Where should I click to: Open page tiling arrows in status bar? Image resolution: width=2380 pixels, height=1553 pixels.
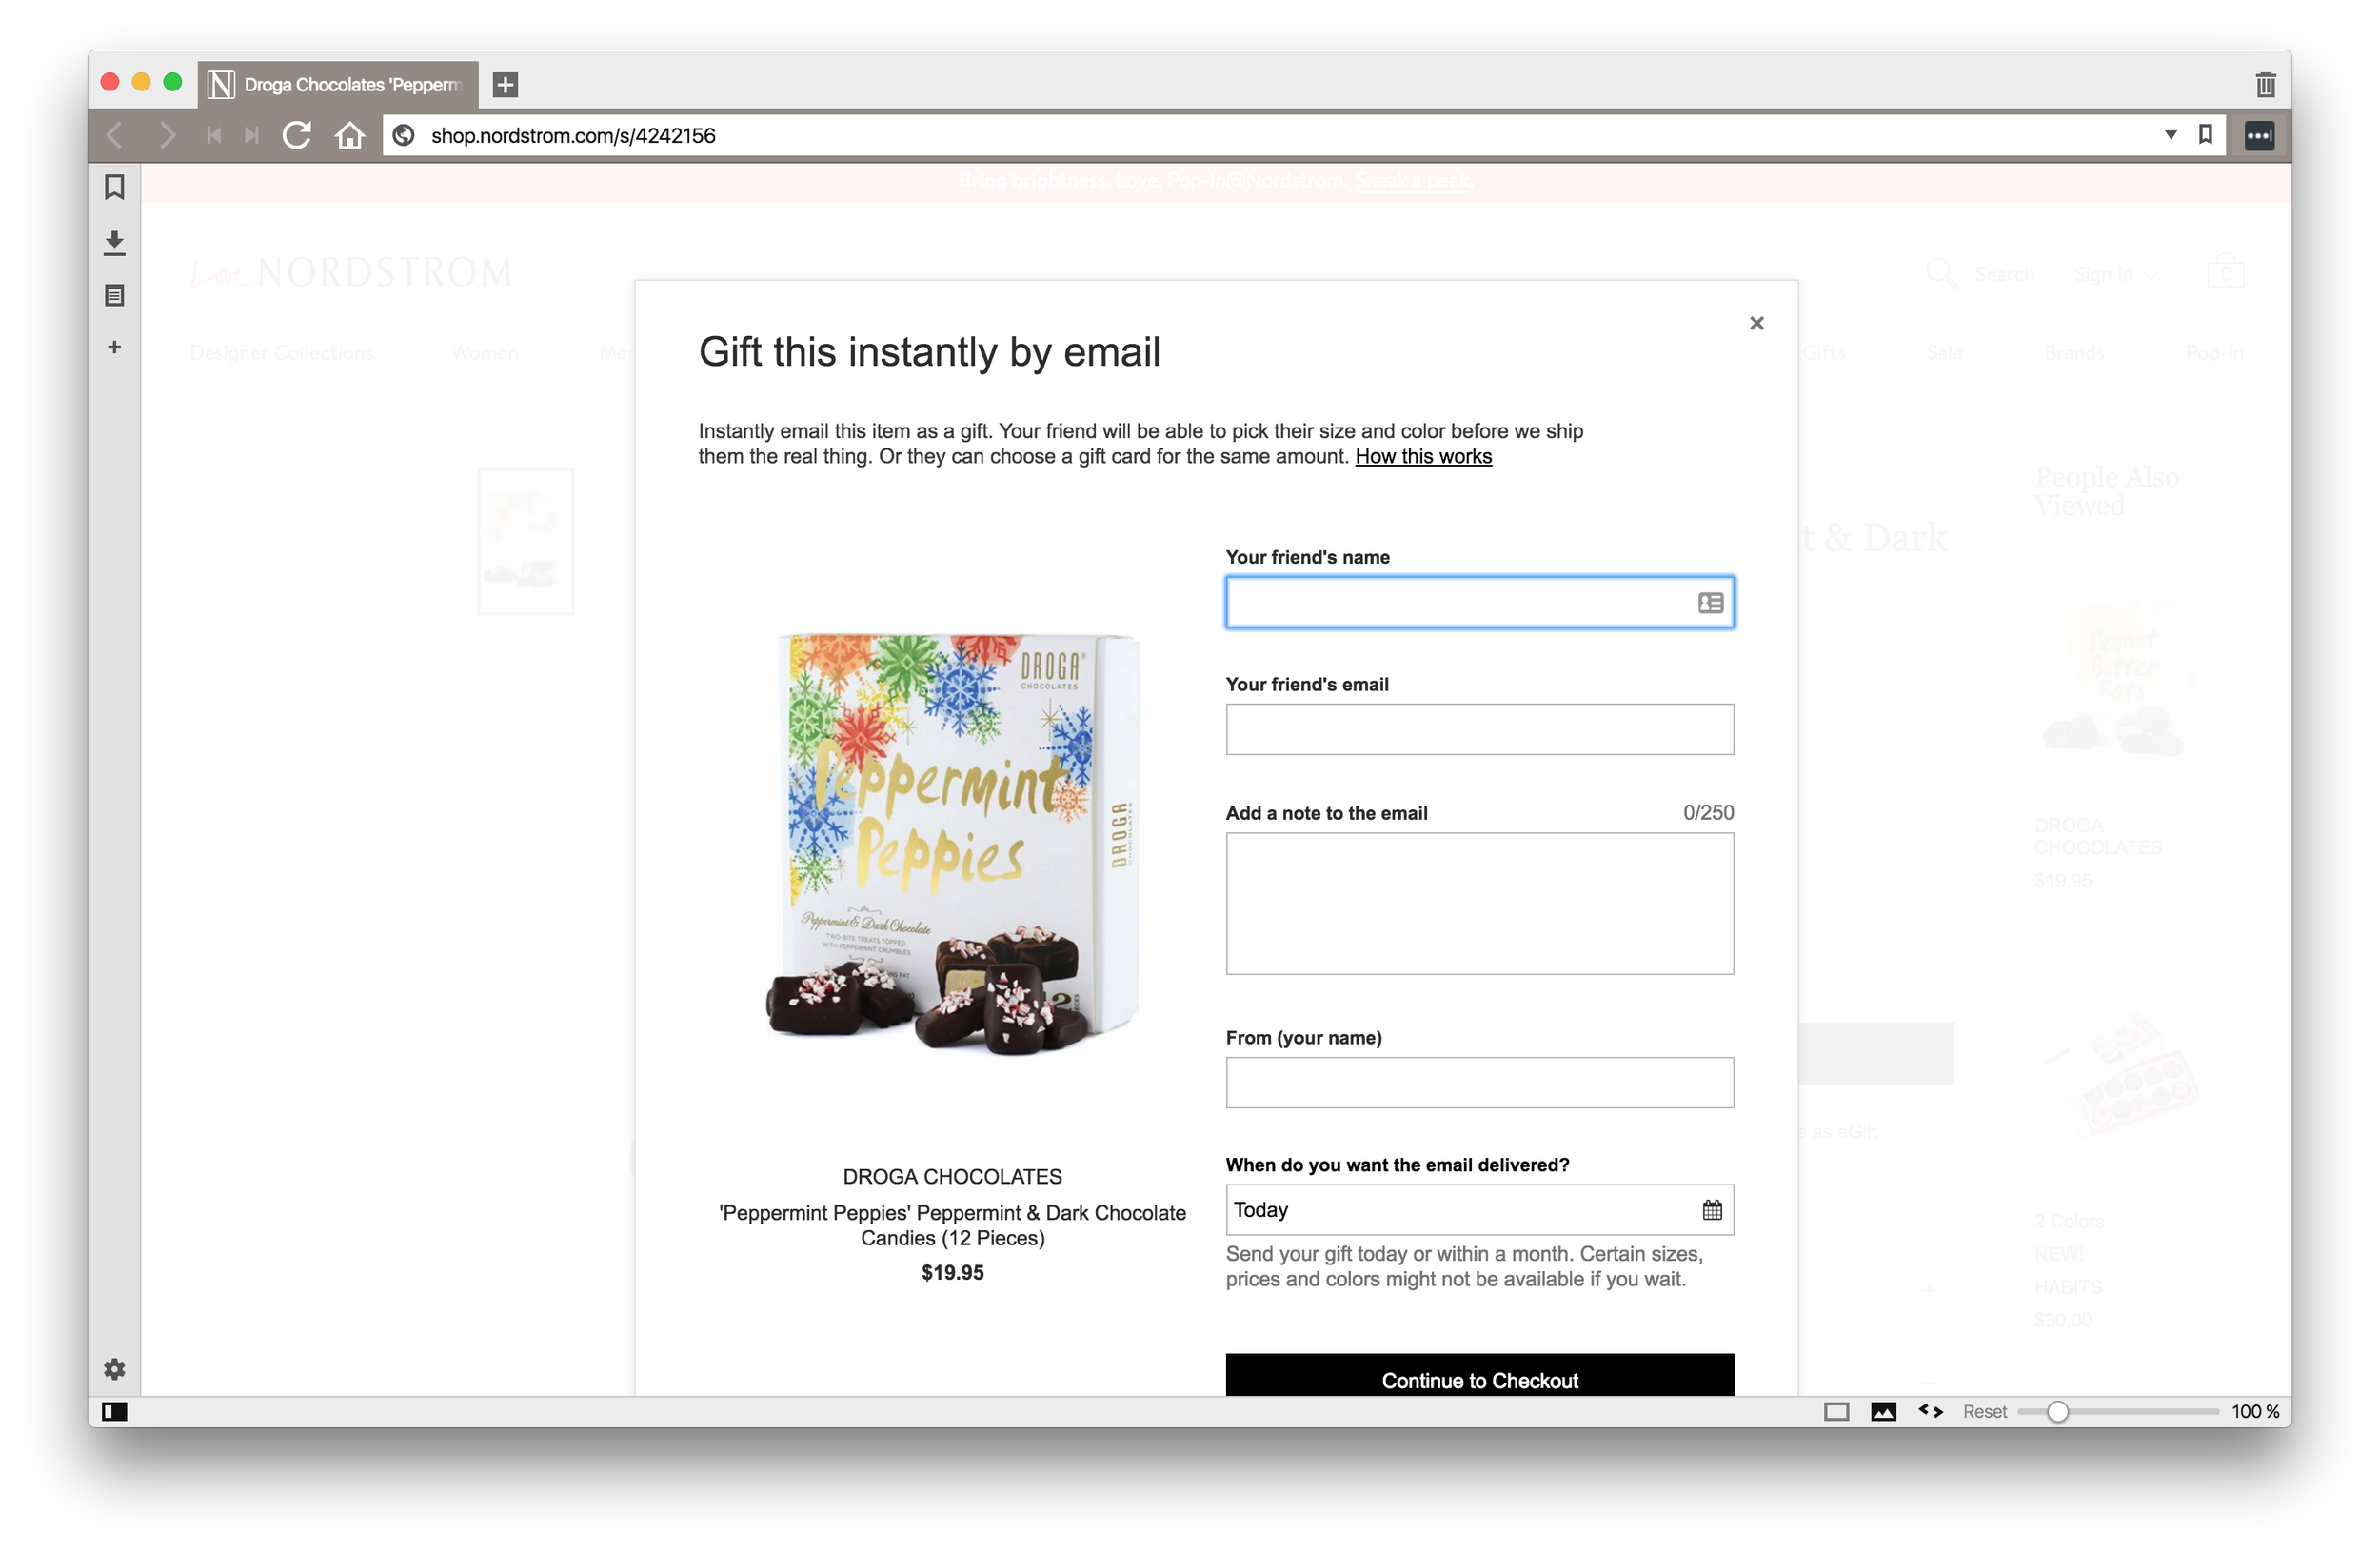pyautogui.click(x=1930, y=1411)
